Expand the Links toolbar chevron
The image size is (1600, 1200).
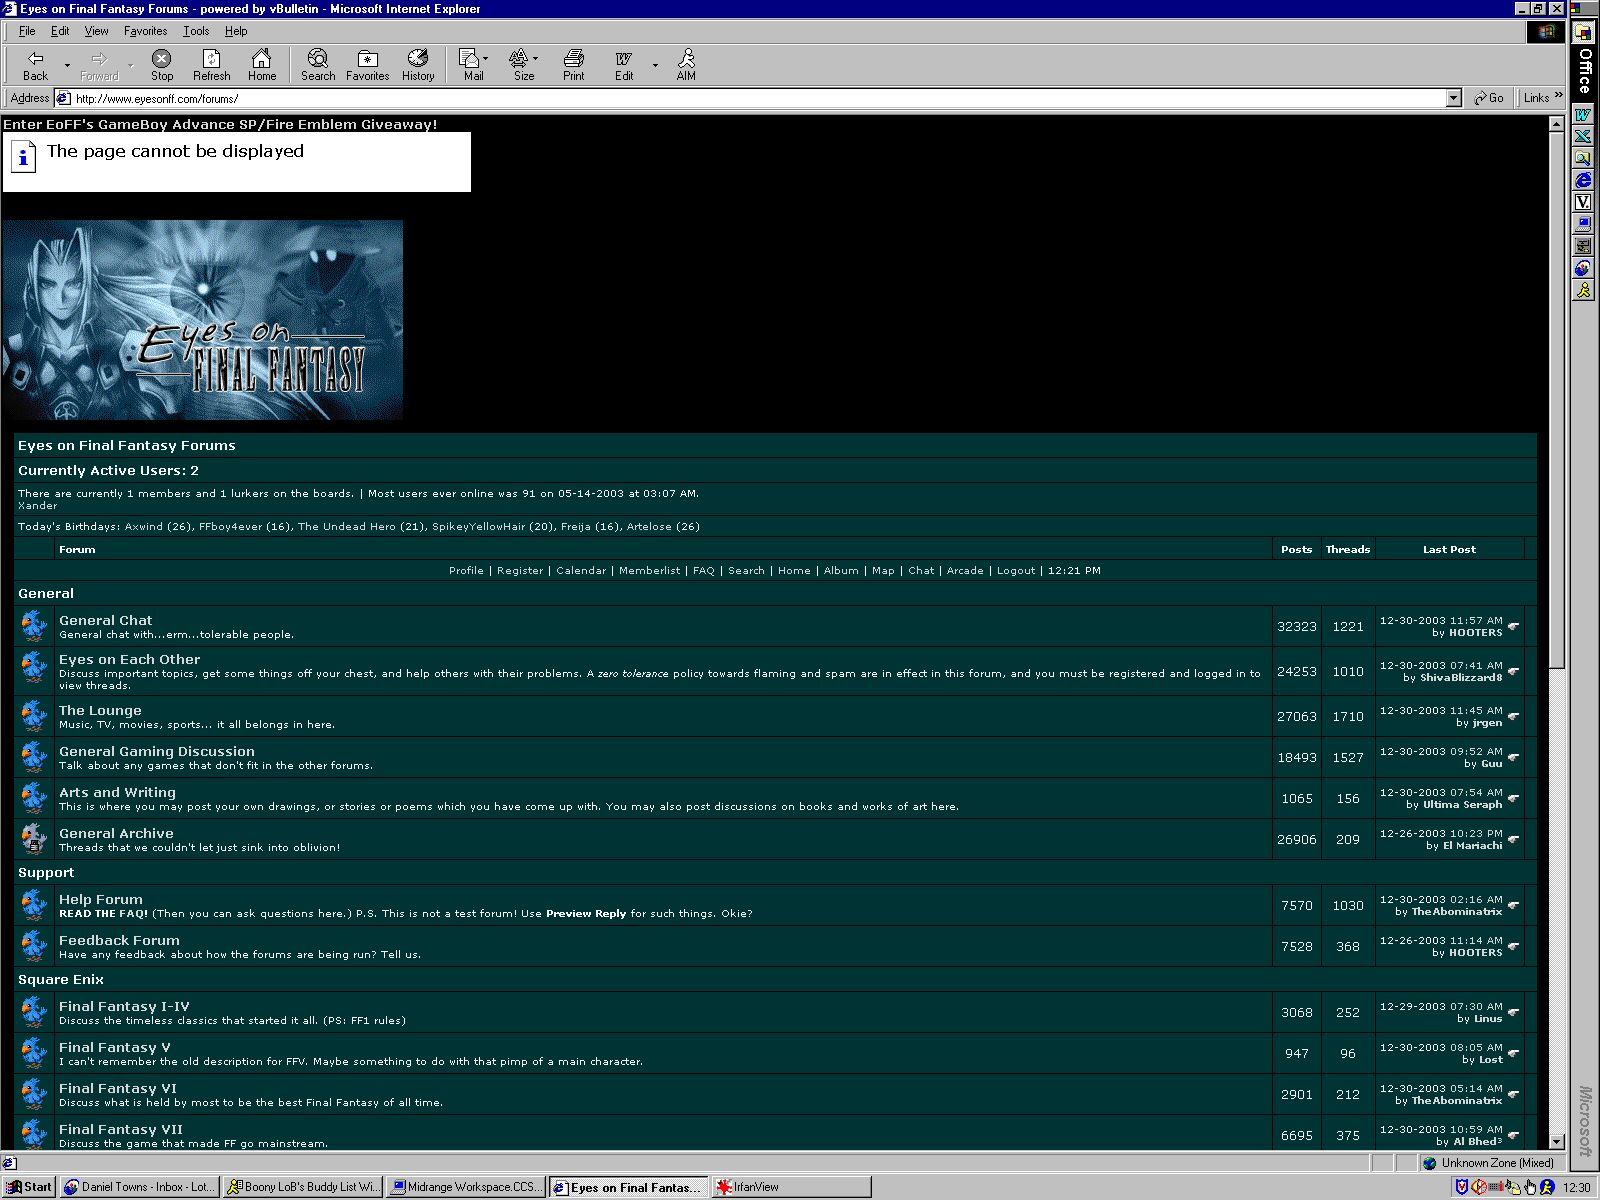point(1558,96)
